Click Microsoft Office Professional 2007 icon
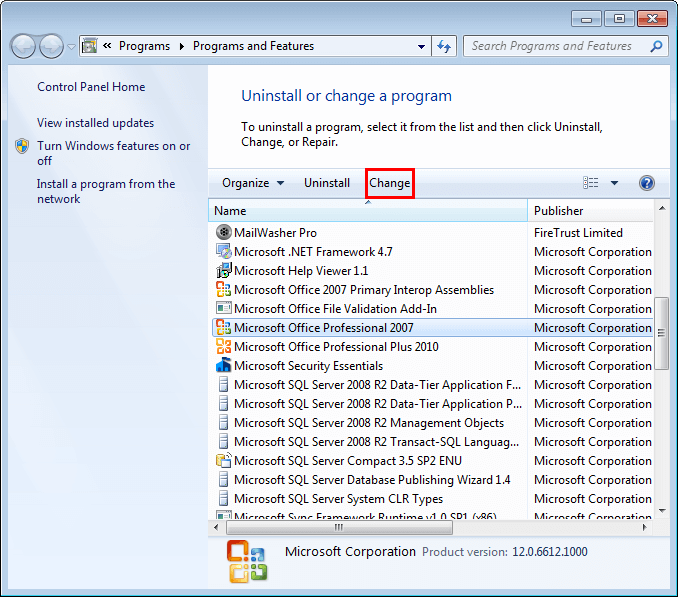Viewport: 678px width, 597px height. [x=223, y=327]
